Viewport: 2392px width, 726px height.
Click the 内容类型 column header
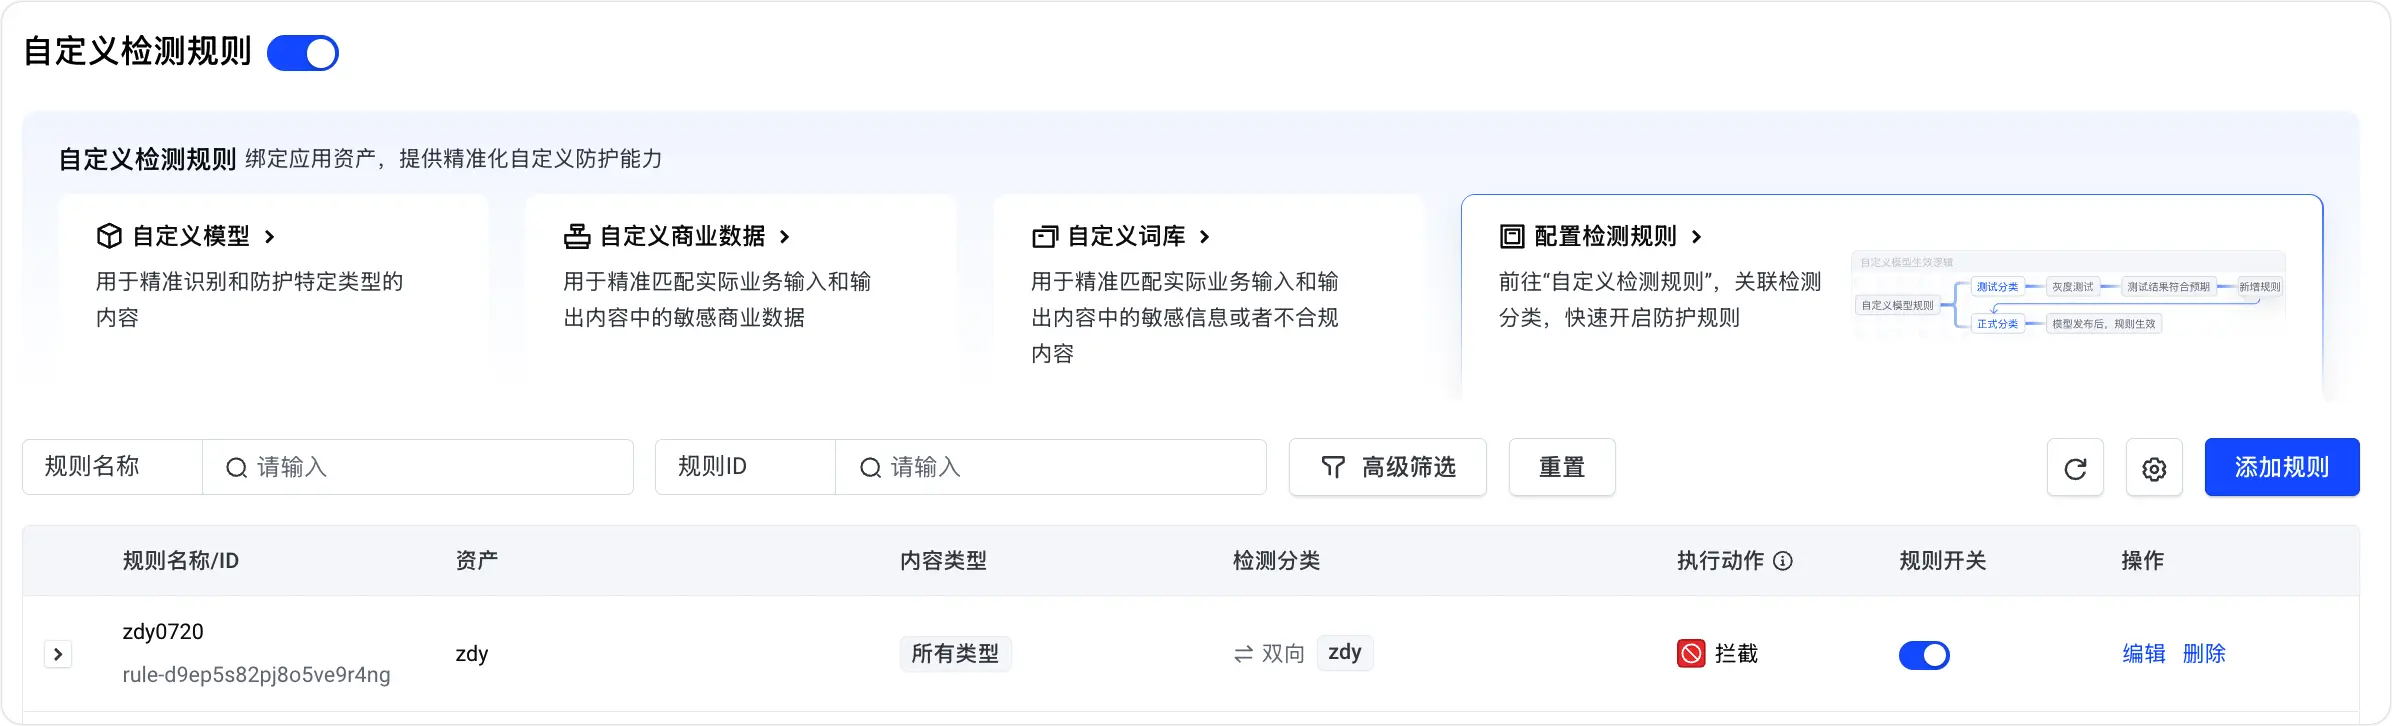[943, 561]
